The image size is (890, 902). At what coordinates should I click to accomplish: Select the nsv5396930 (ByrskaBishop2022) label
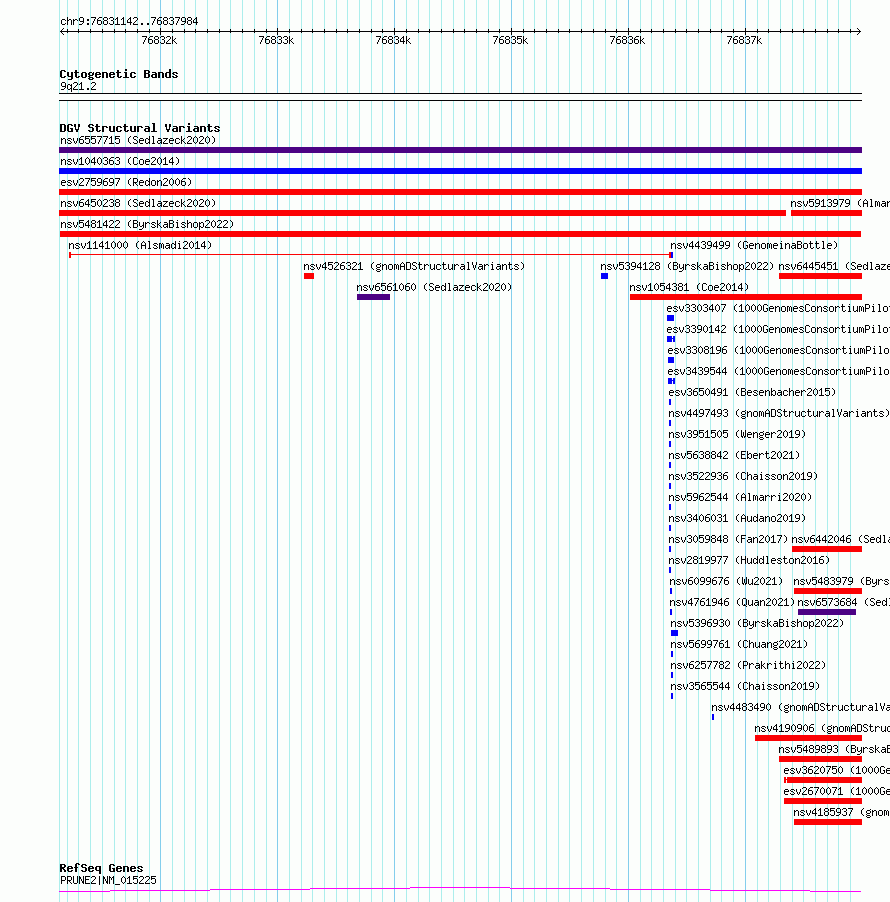[757, 623]
